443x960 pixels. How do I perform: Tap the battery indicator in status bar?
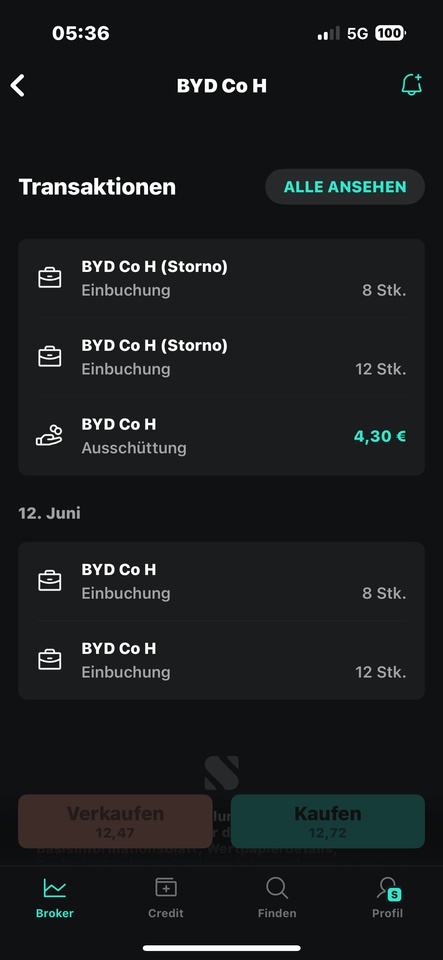390,33
